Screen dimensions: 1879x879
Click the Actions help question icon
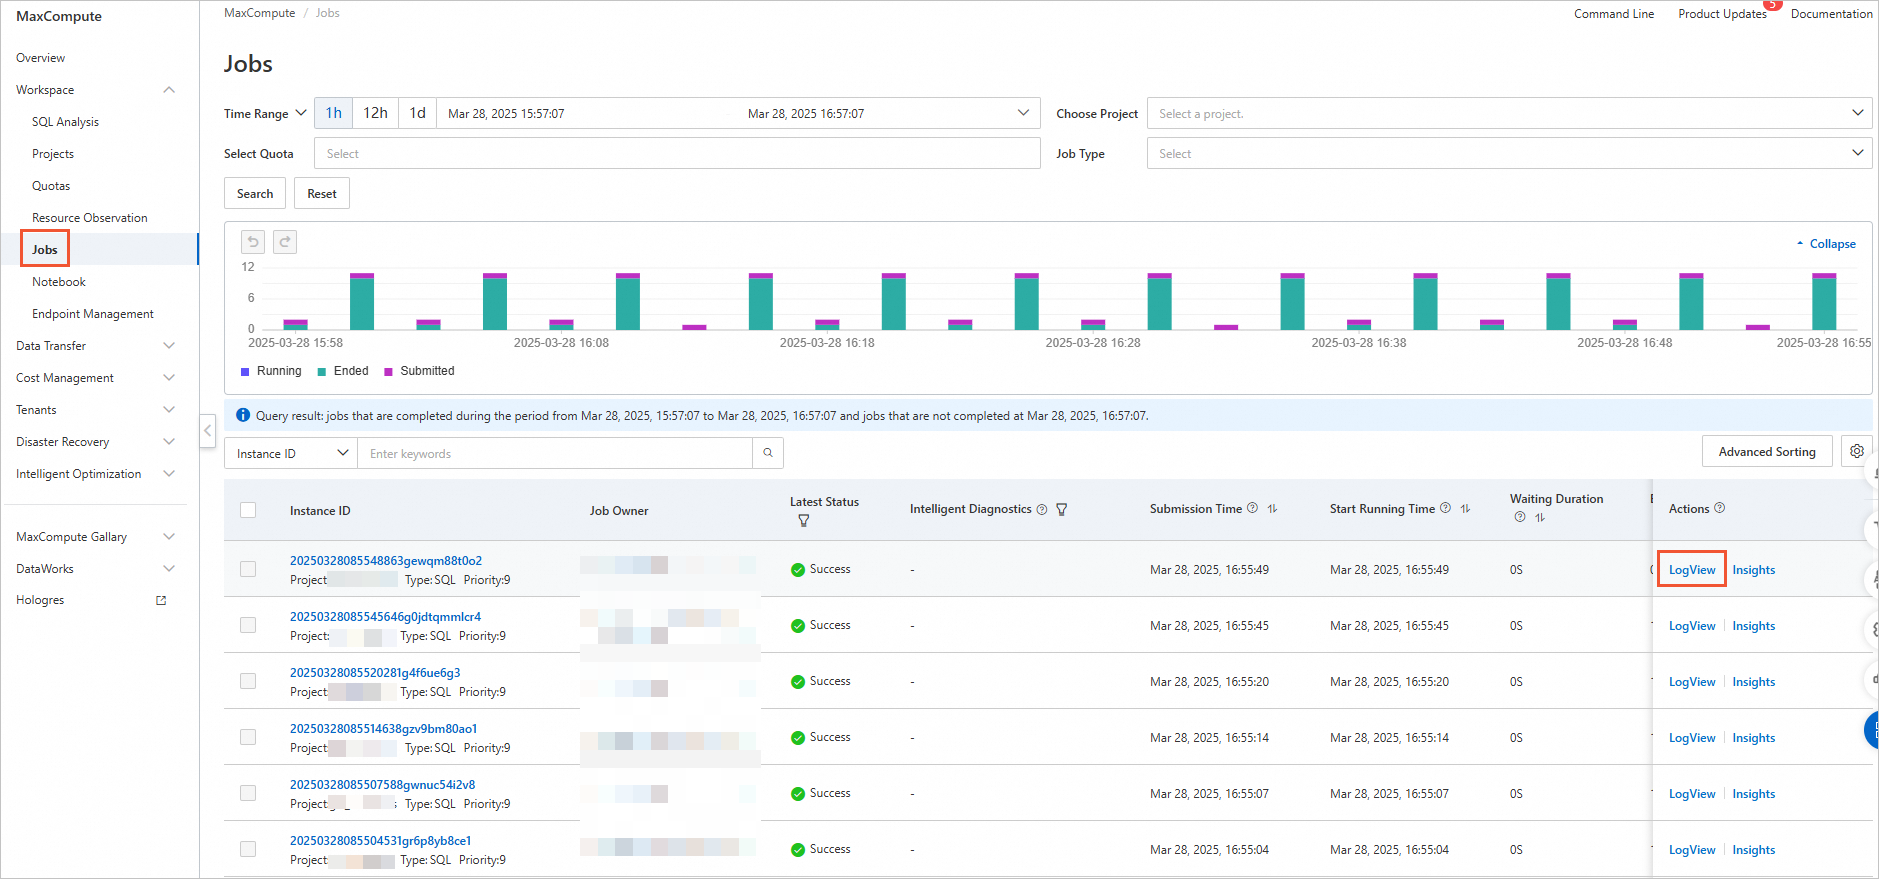coord(1720,508)
